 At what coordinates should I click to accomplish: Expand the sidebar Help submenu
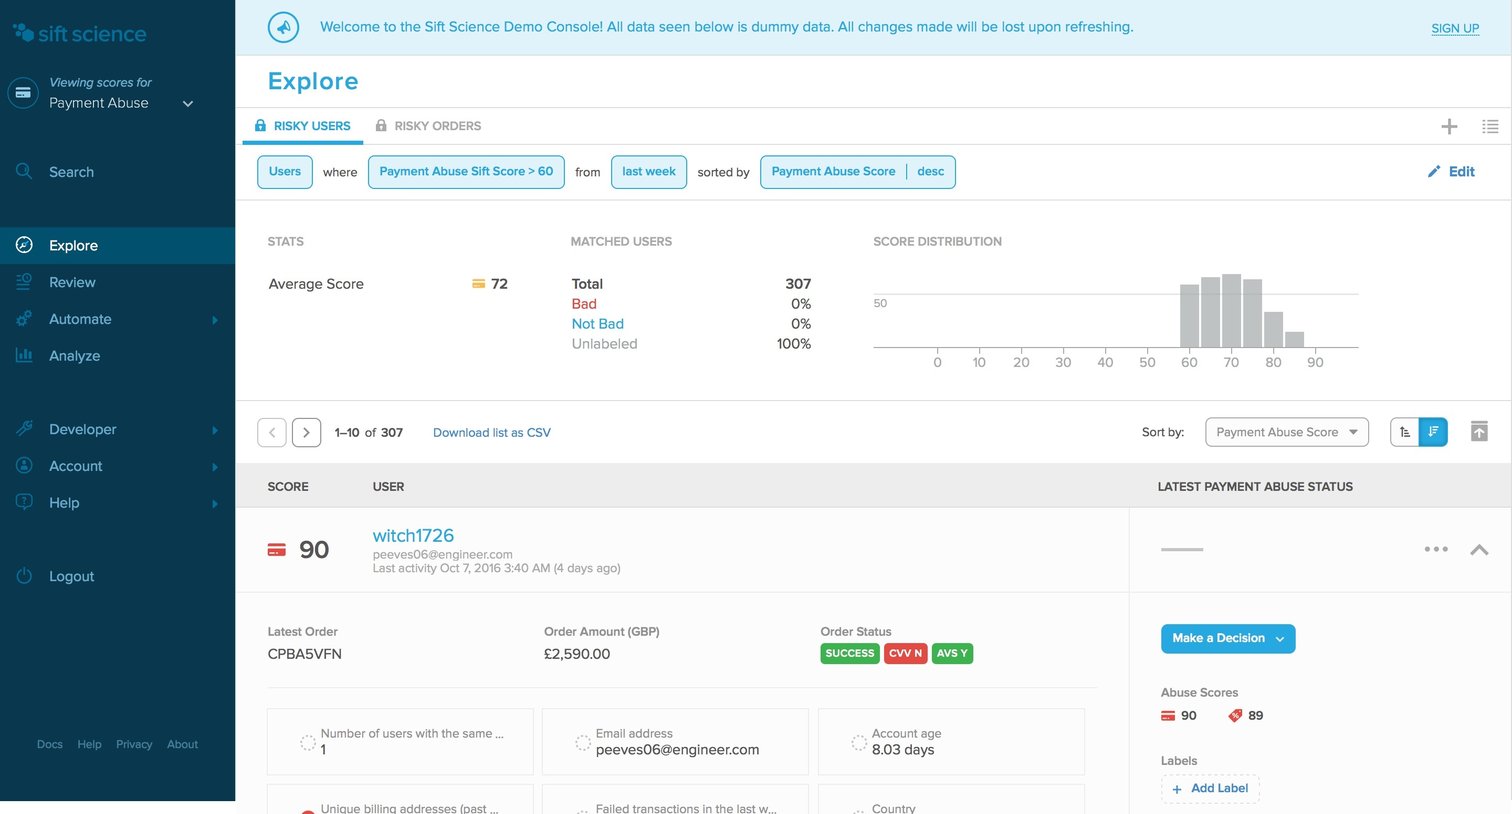(215, 504)
